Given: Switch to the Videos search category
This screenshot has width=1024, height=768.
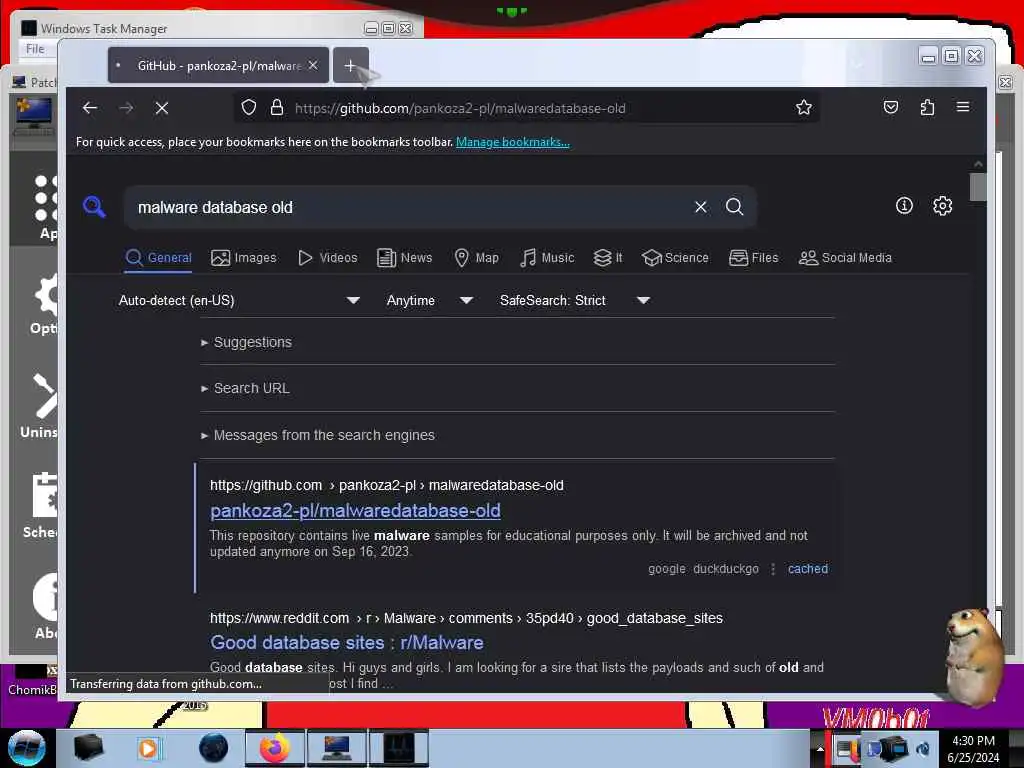Looking at the screenshot, I should pyautogui.click(x=328, y=258).
